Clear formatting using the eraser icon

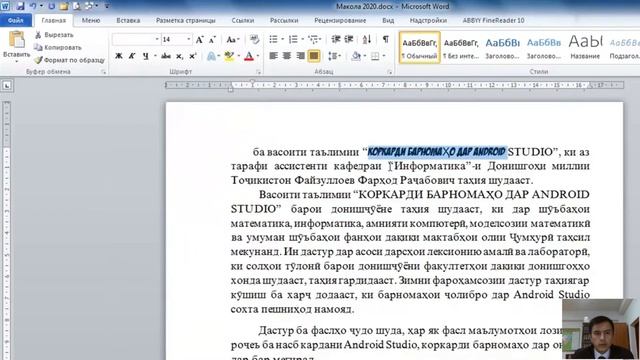254,40
